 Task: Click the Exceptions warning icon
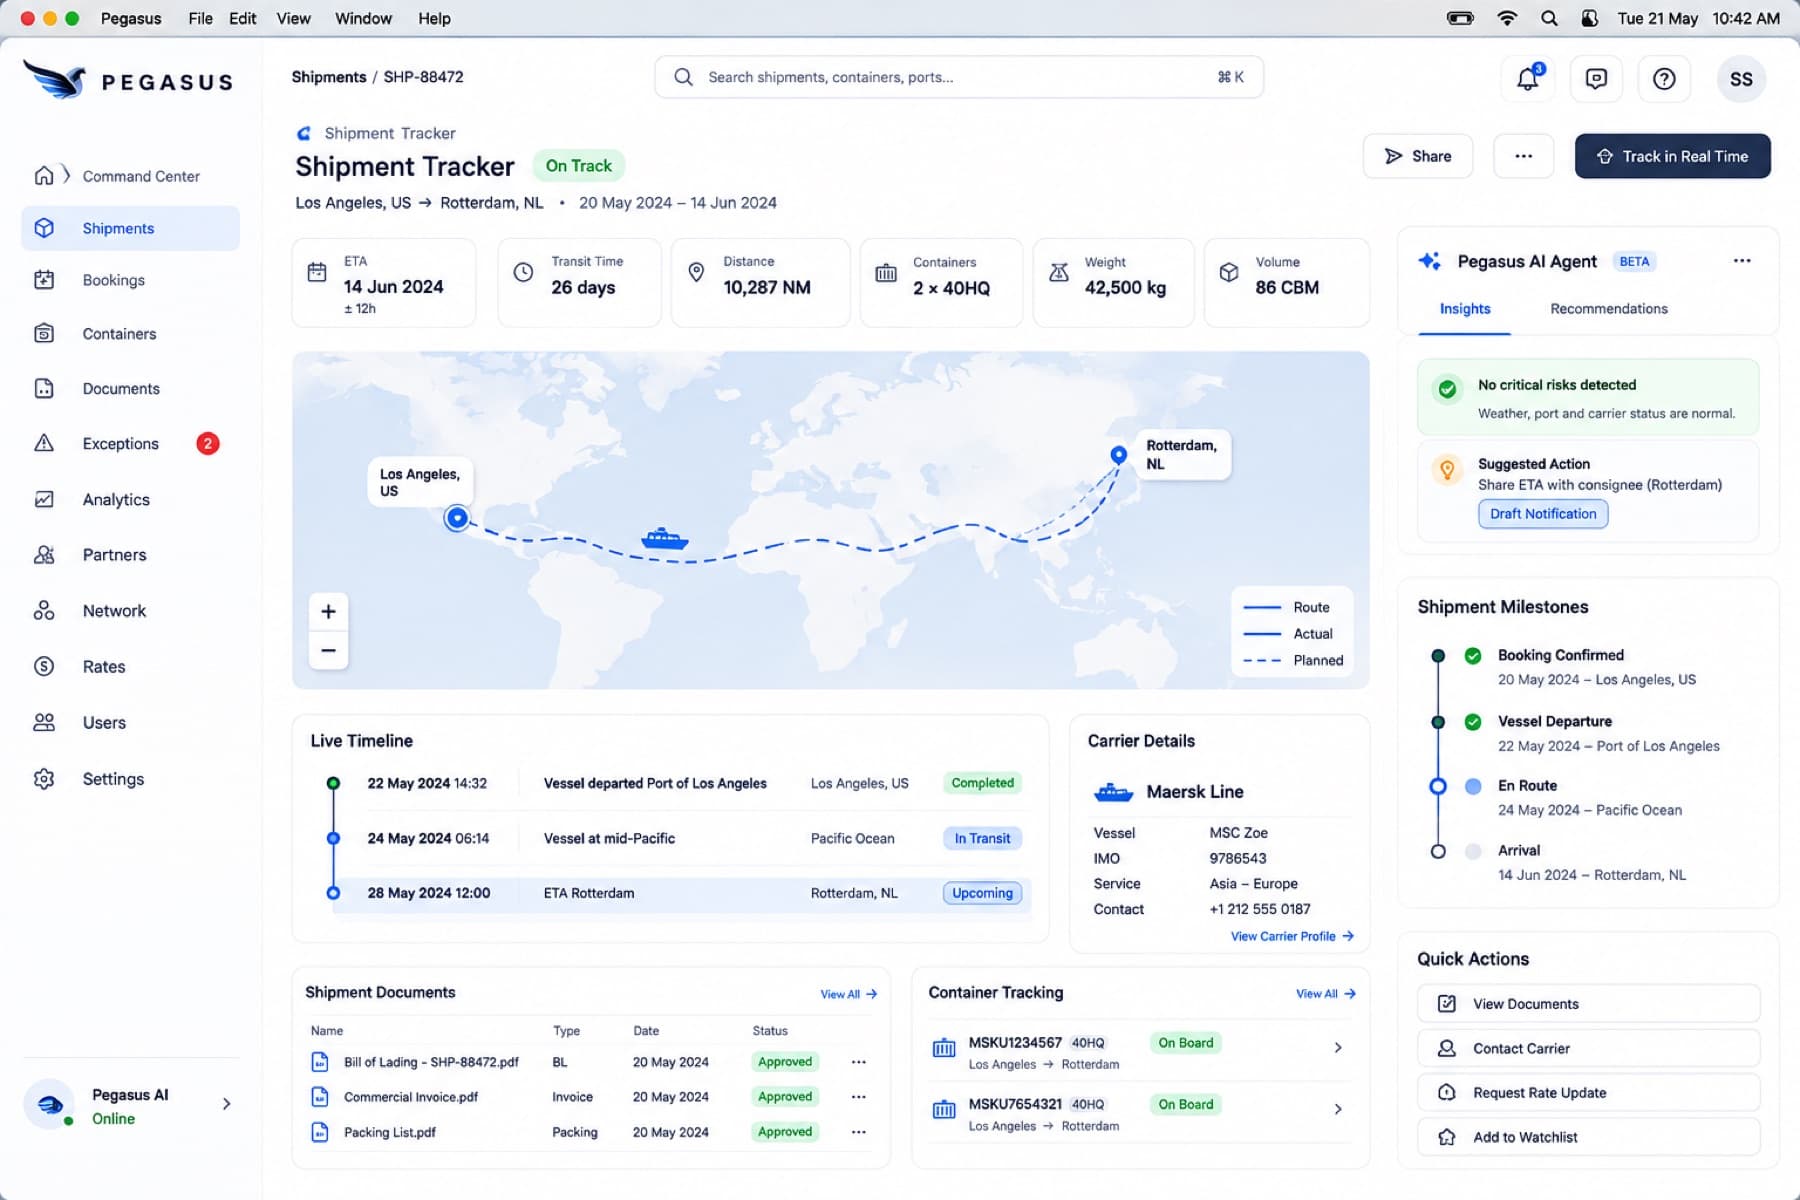click(44, 443)
